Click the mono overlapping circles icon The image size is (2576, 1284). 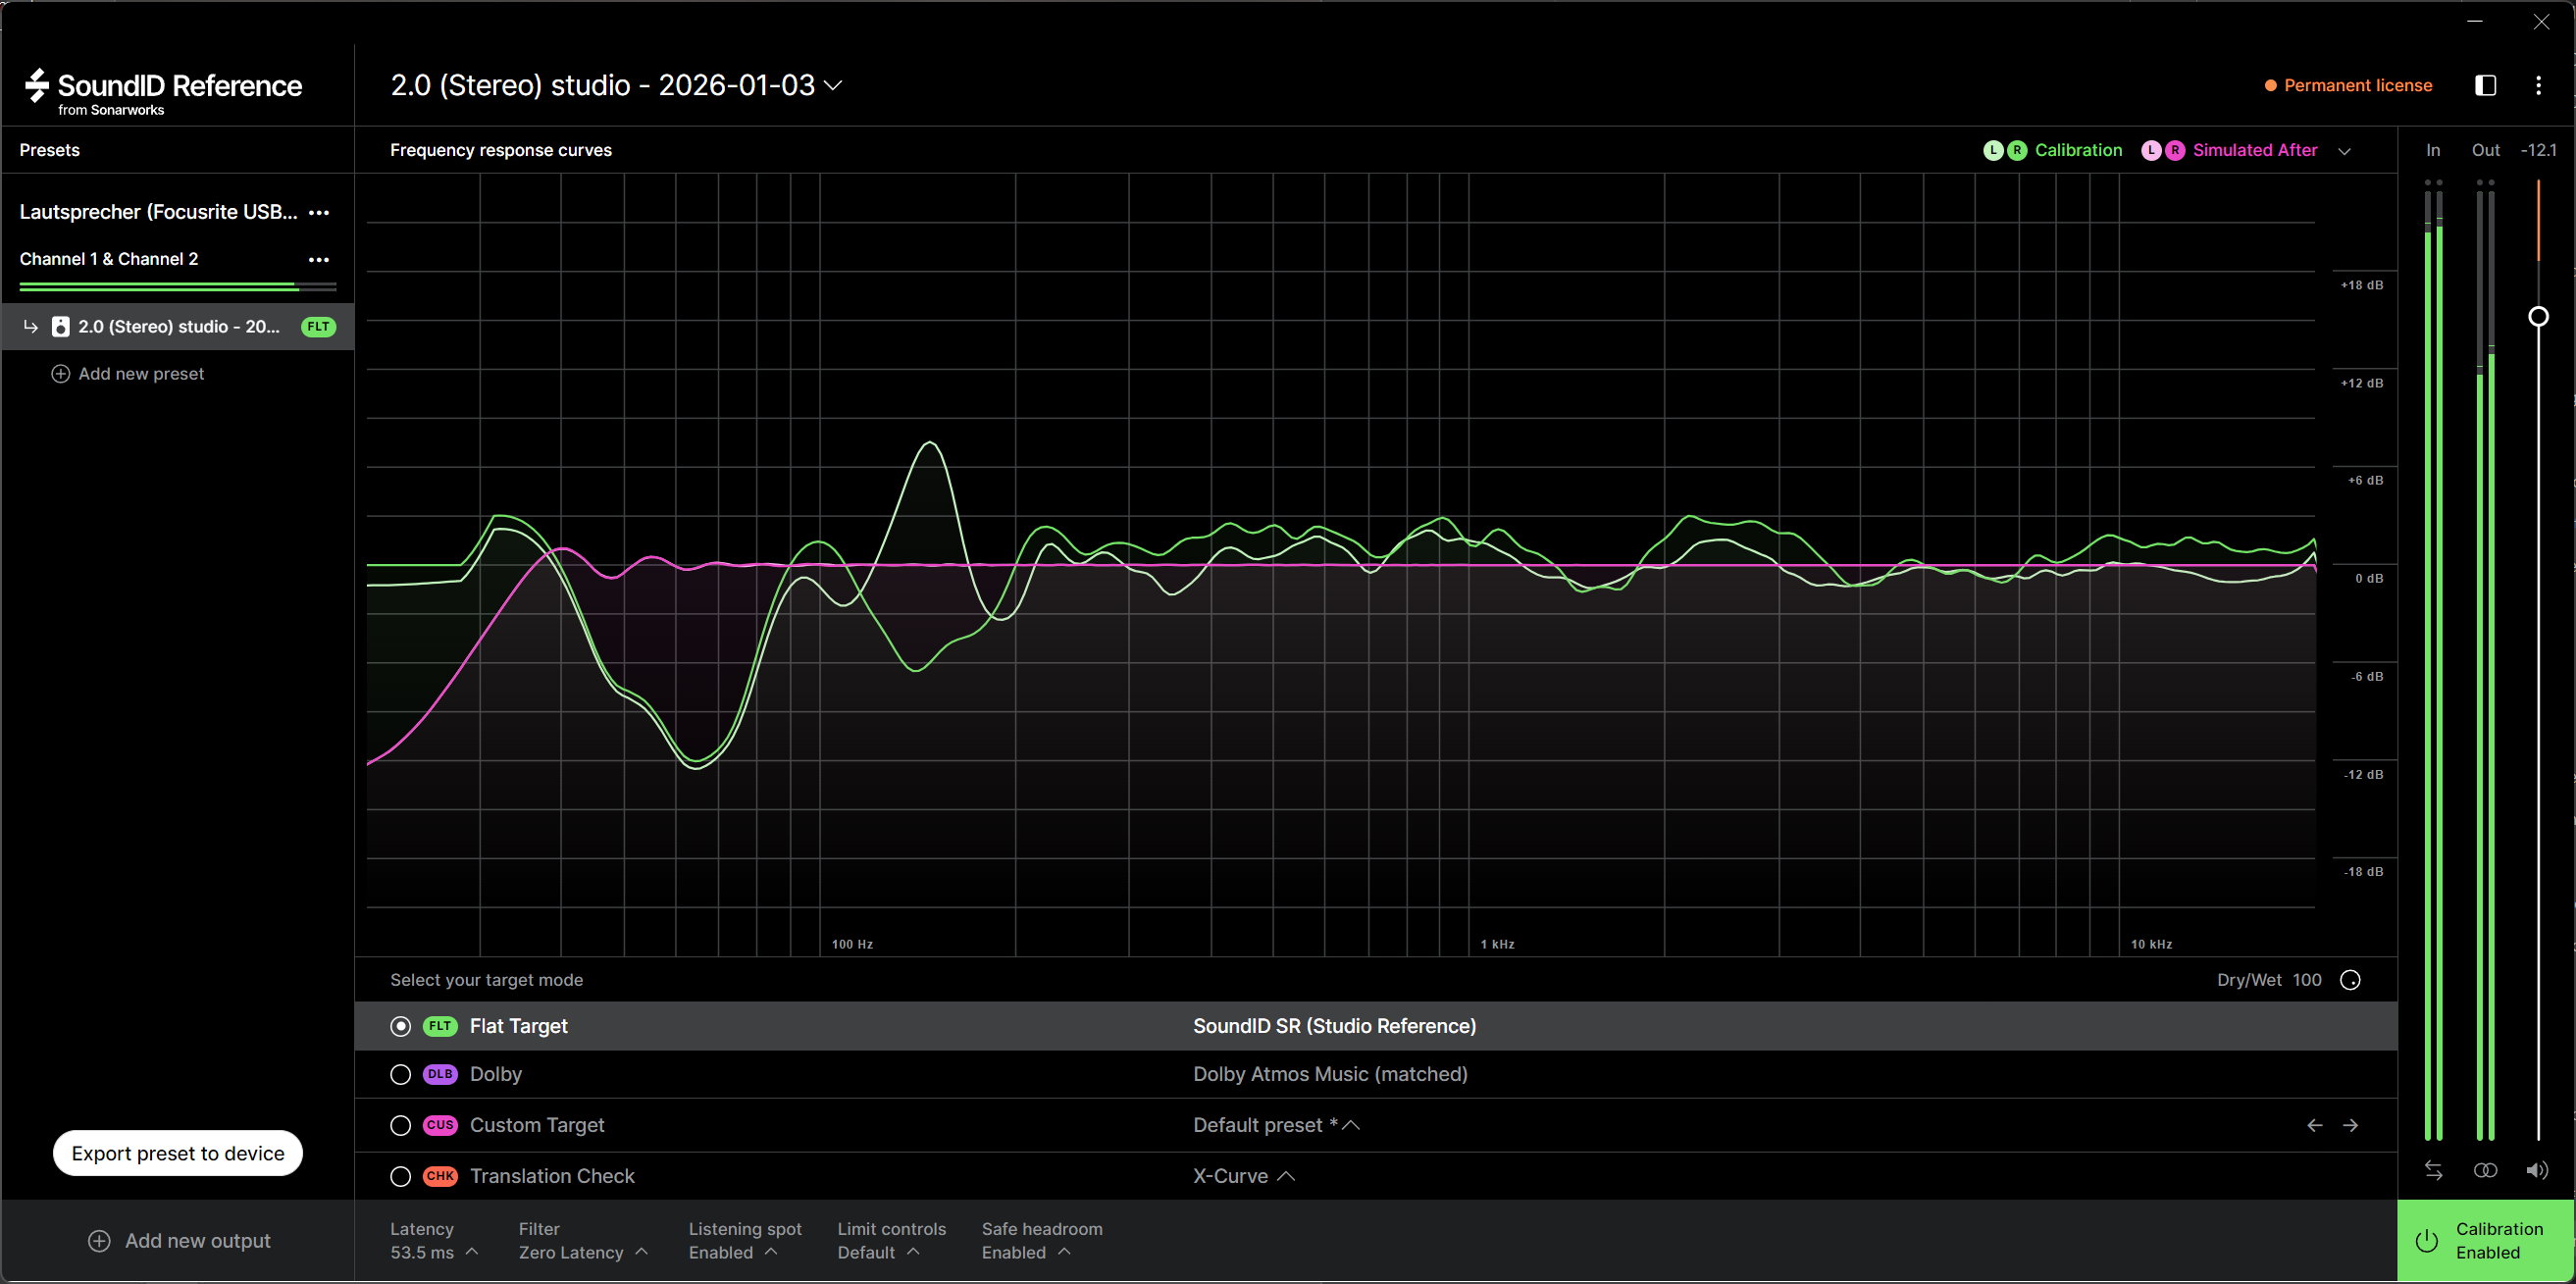[x=2485, y=1170]
